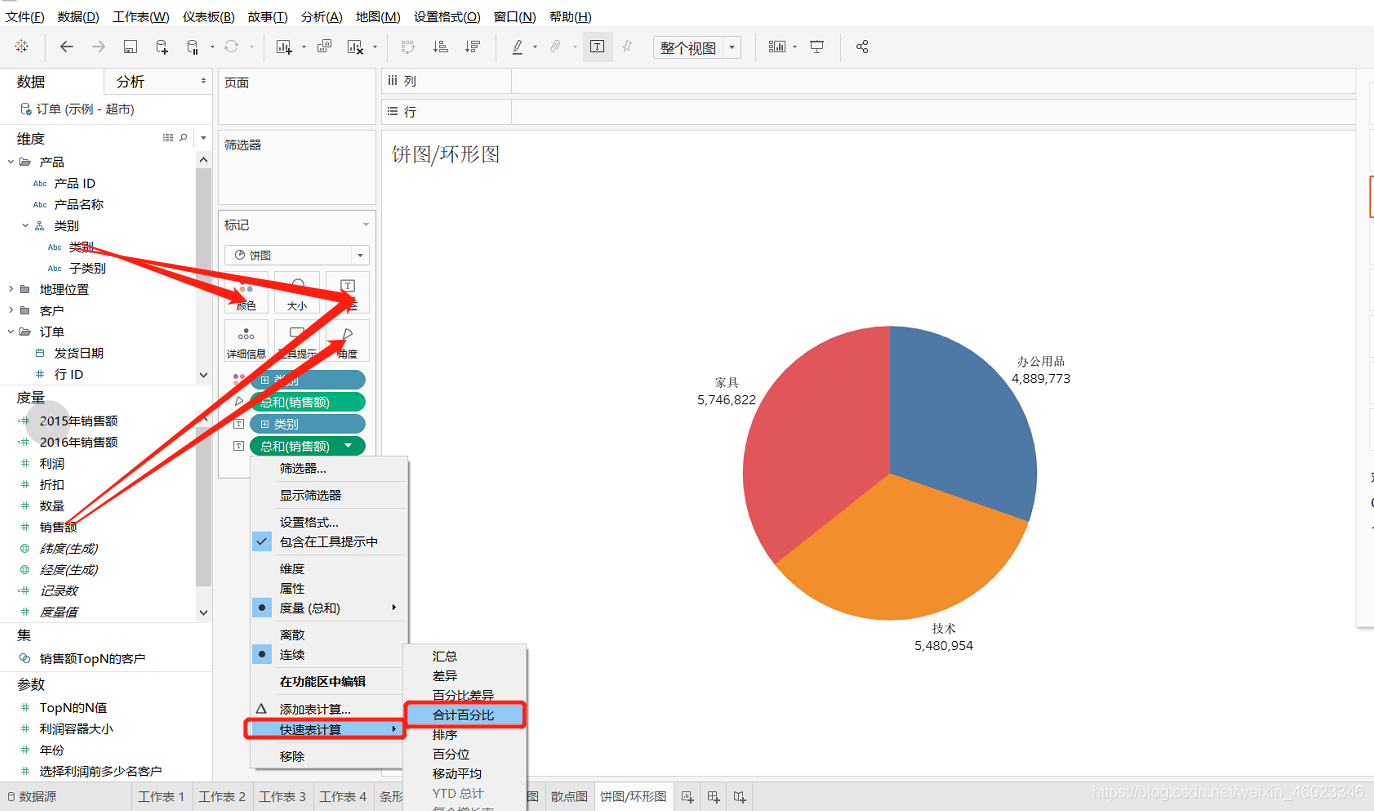Click the new story tab icon at bottom
Image resolution: width=1374 pixels, height=811 pixels.
click(739, 797)
